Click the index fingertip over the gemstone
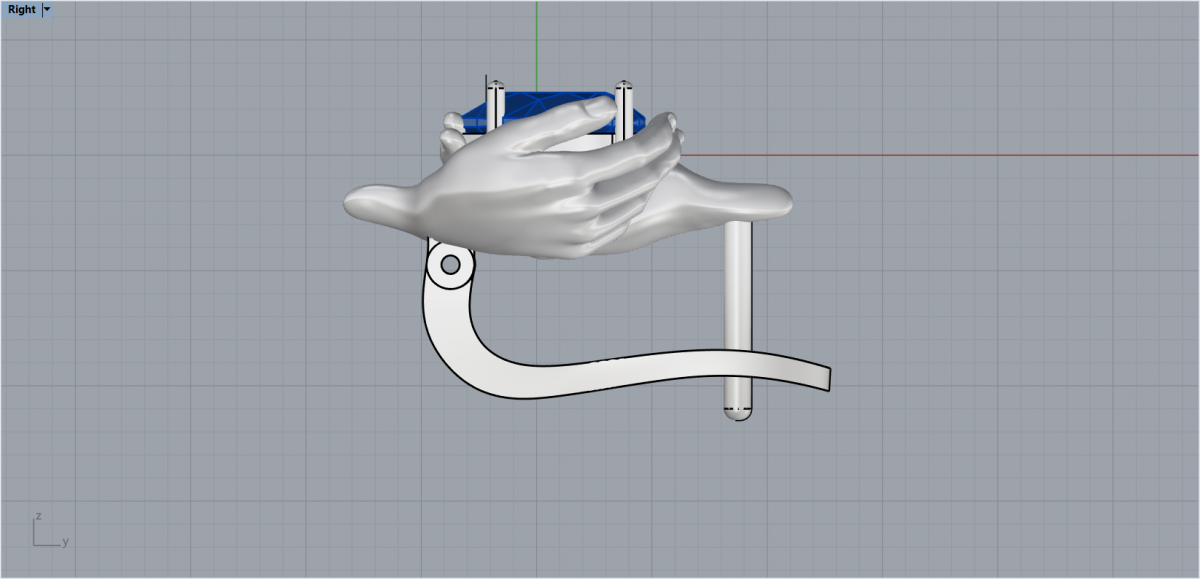Viewport: 1200px width, 579px height. point(603,103)
